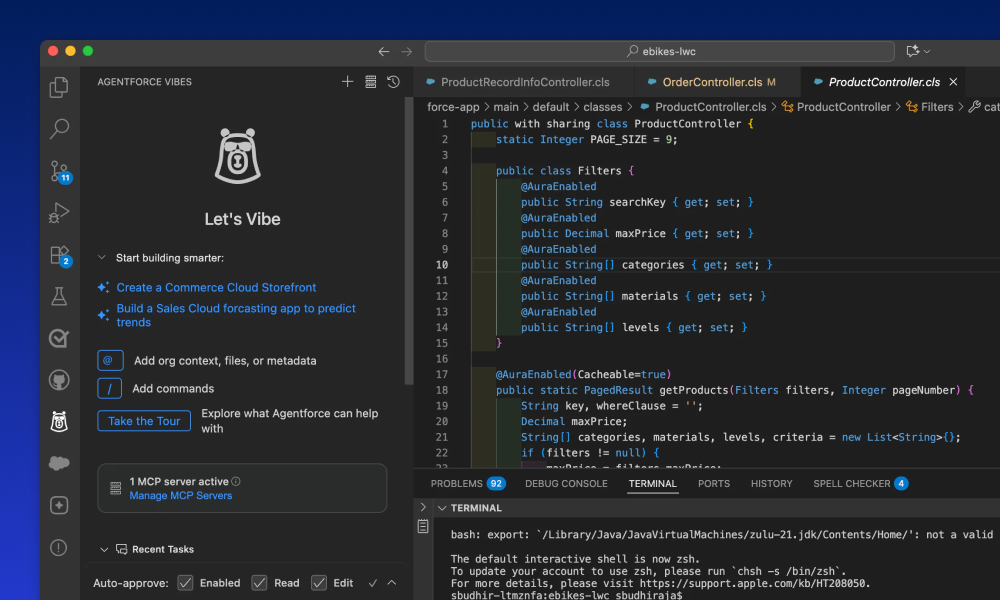Open the Run and Debug view
Image resolution: width=1000 pixels, height=600 pixels.
(x=59, y=213)
